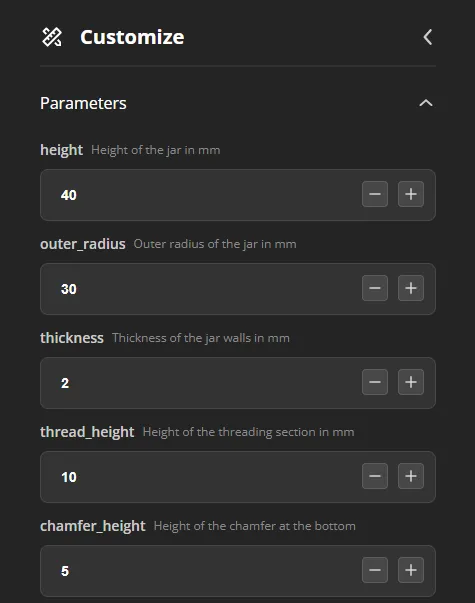Screen dimensions: 475x603
Task: Click the Customize panel title
Action: 132,37
